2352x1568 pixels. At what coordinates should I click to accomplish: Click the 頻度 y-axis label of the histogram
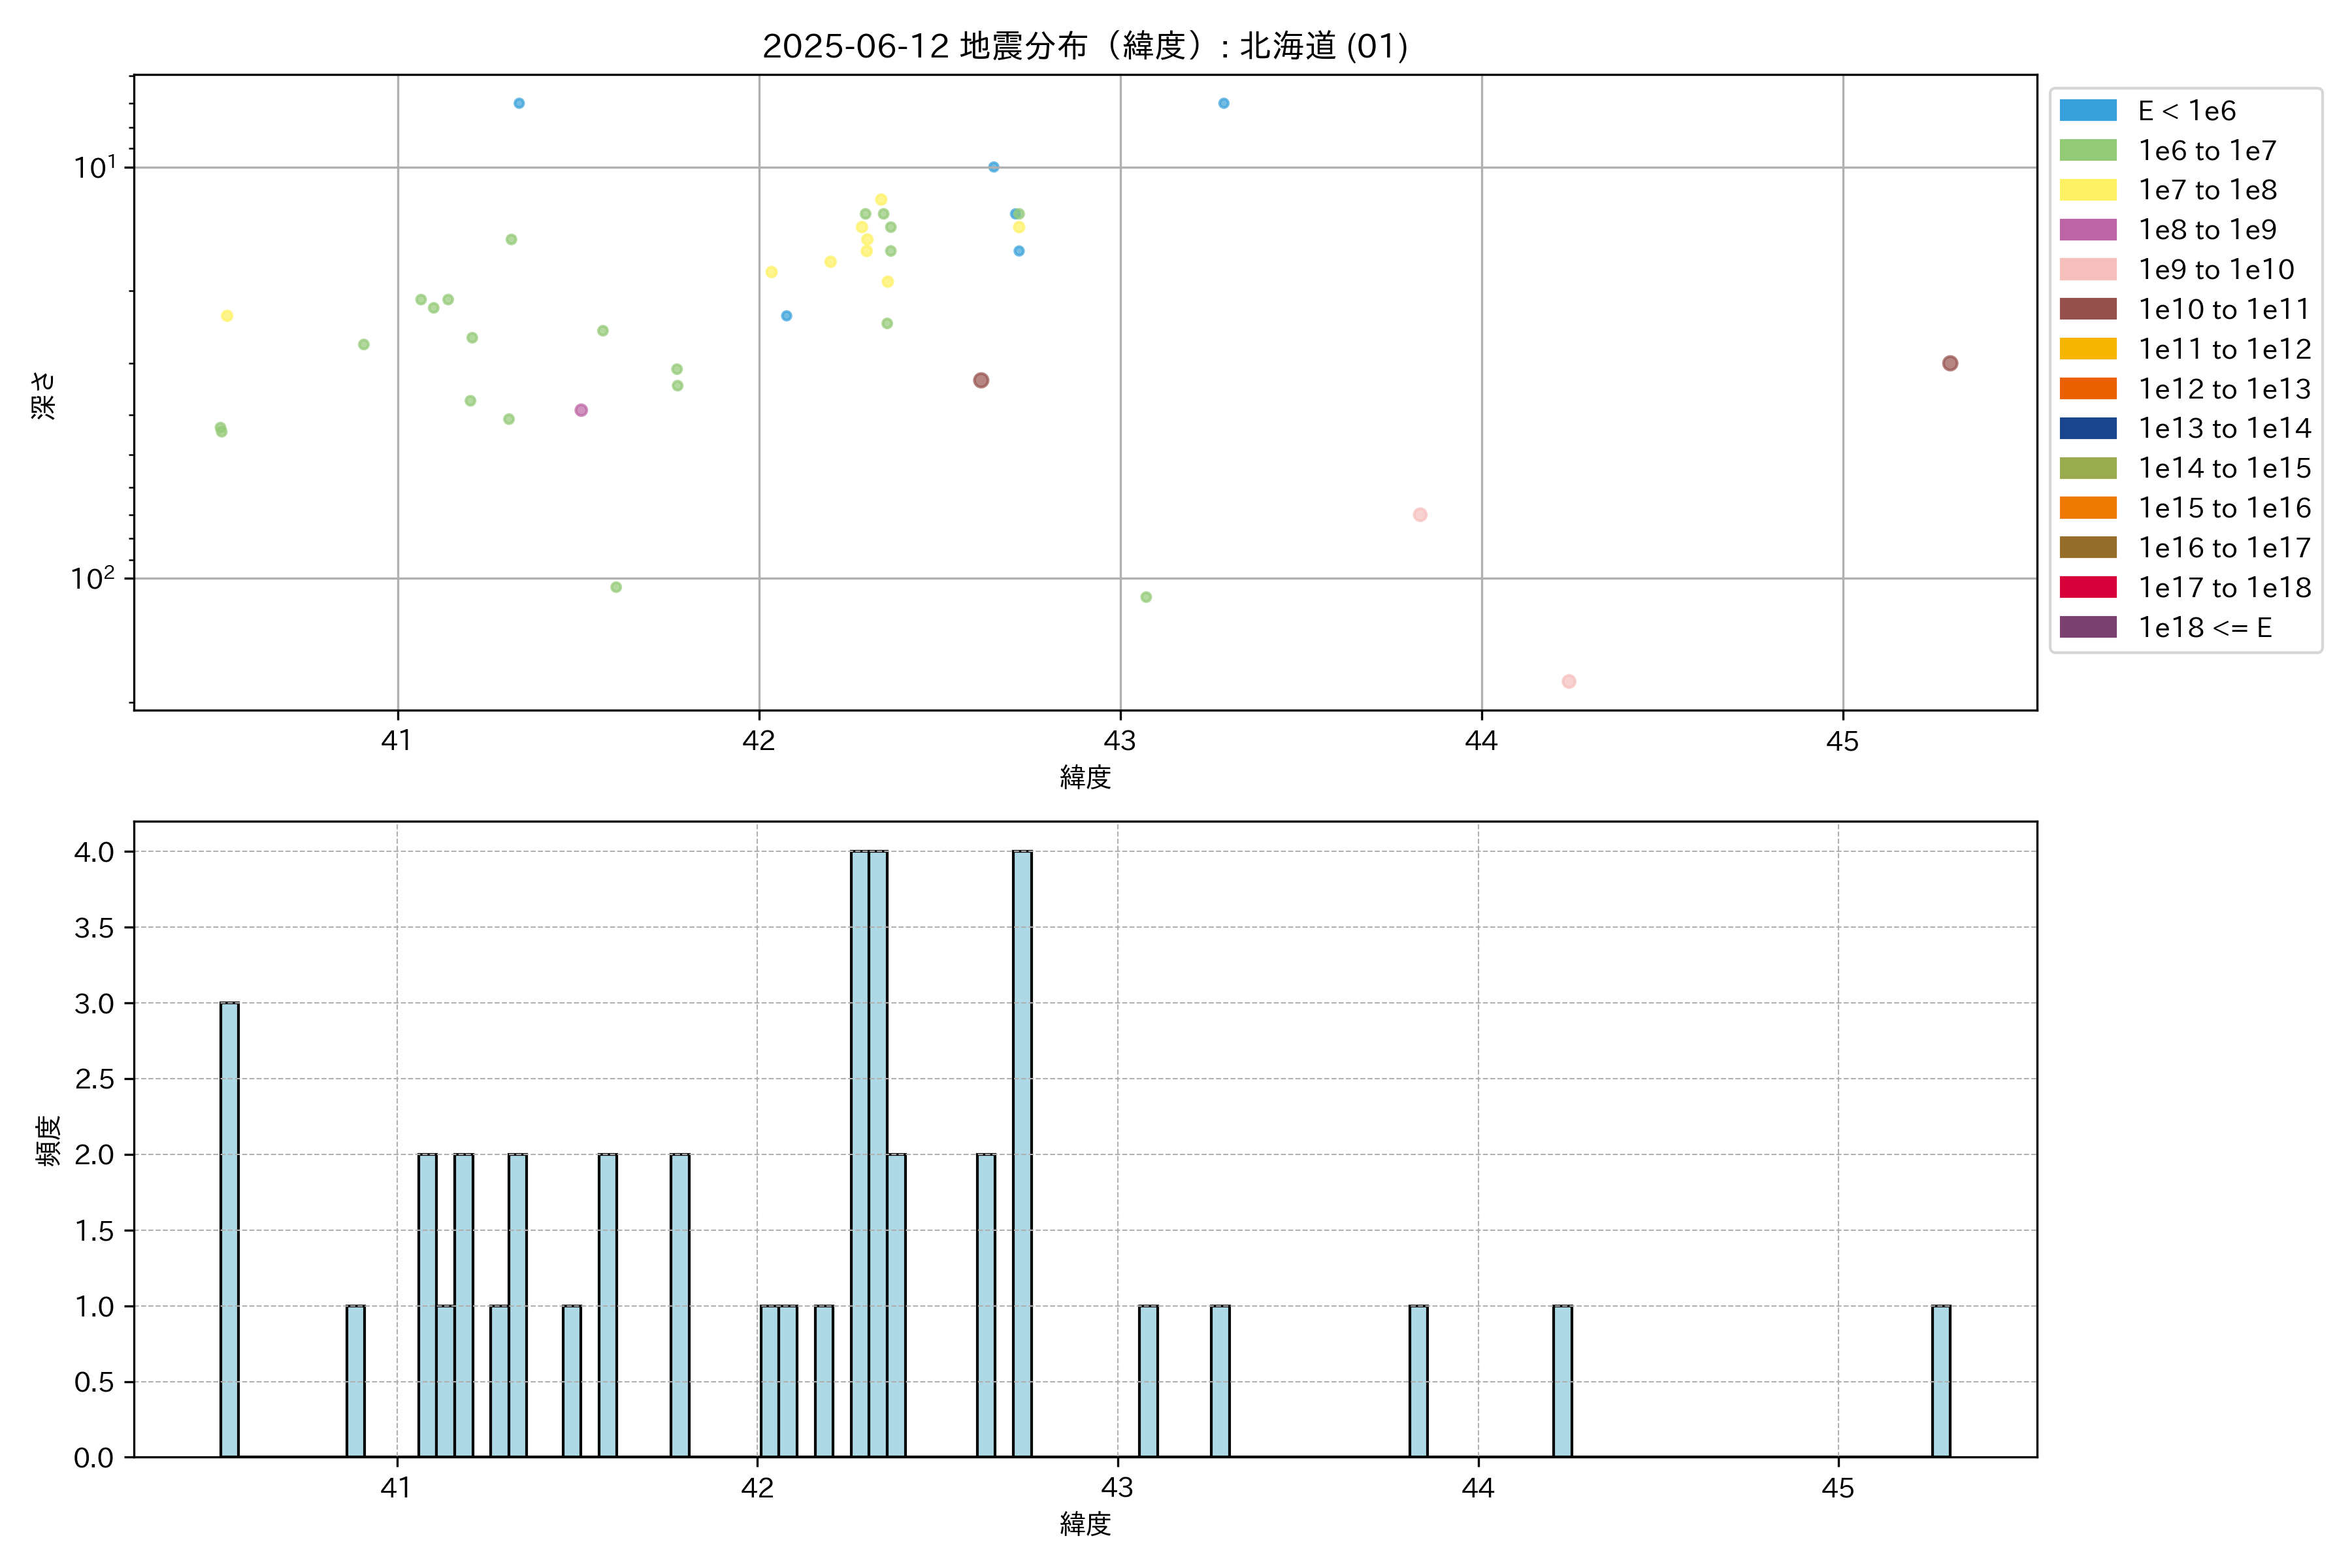coord(47,1140)
